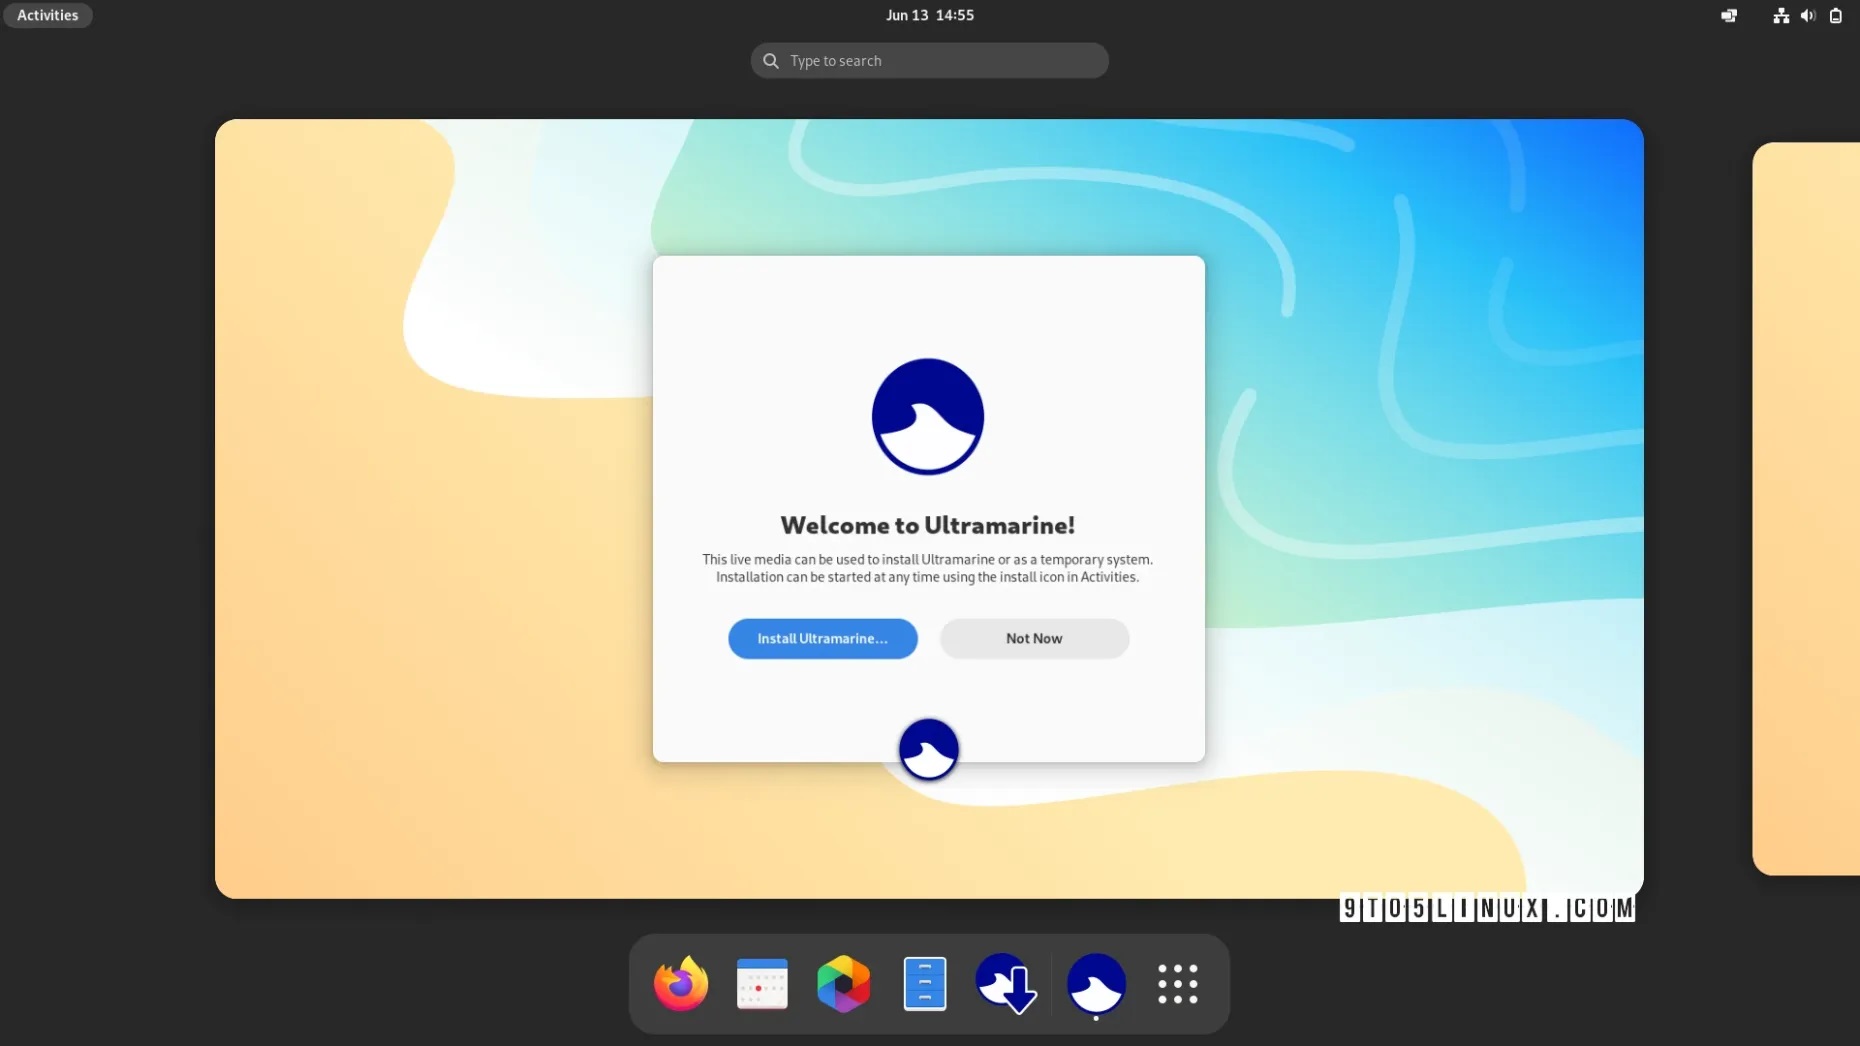Image resolution: width=1860 pixels, height=1046 pixels.
Task: Open the Activities overview
Action: tap(47, 15)
